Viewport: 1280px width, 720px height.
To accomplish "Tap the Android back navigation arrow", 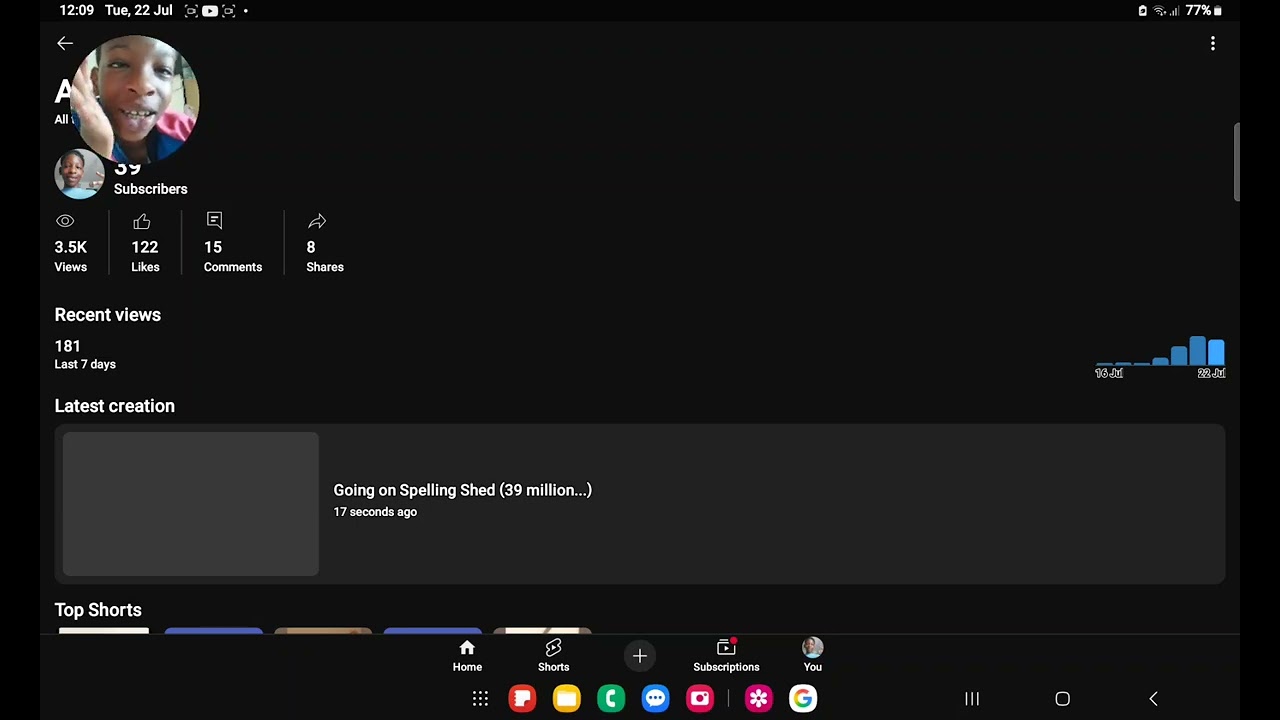I will click(1153, 699).
